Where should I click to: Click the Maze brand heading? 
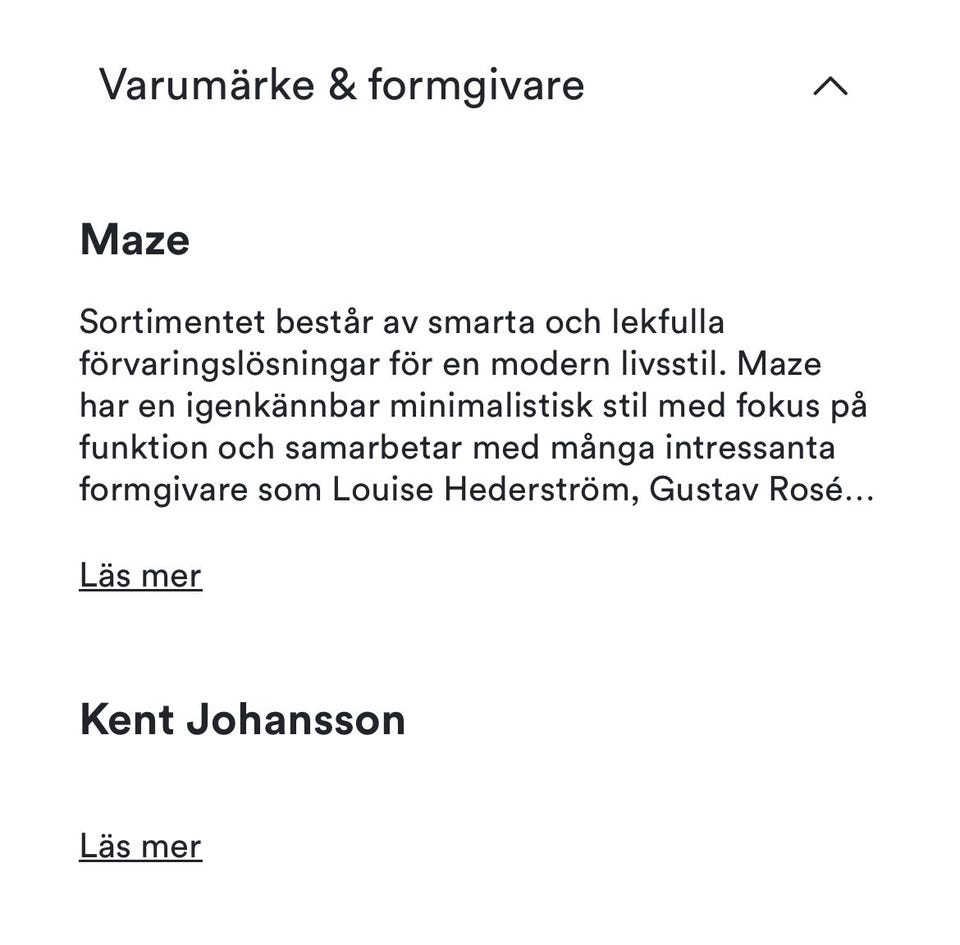coord(134,240)
